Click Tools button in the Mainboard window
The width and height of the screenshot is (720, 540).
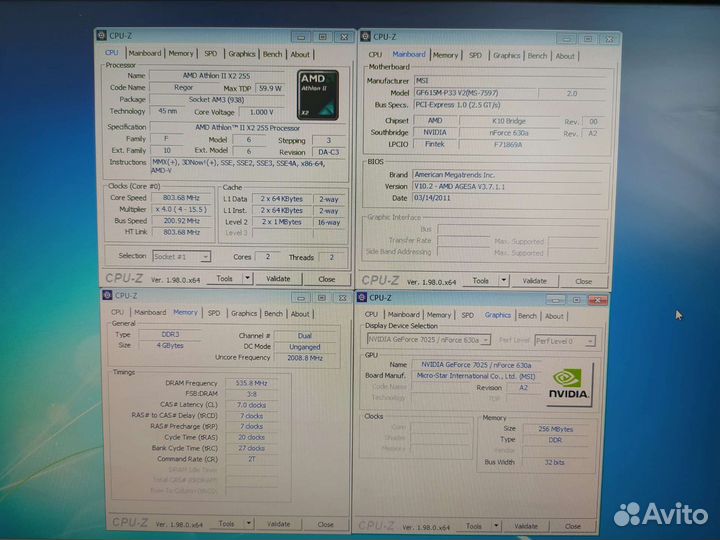480,280
